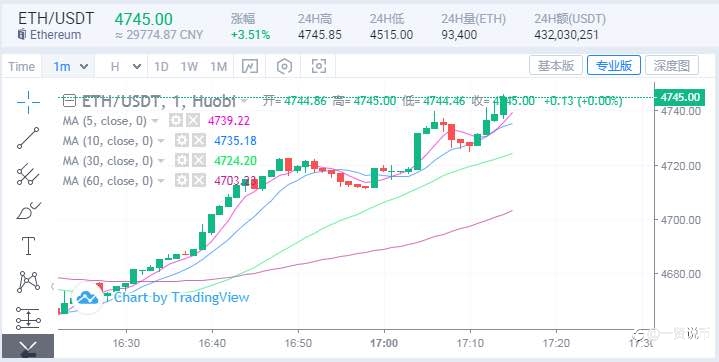Expand MA (10, close, 0) dropdown arrow
The width and height of the screenshot is (719, 362).
tap(161, 141)
